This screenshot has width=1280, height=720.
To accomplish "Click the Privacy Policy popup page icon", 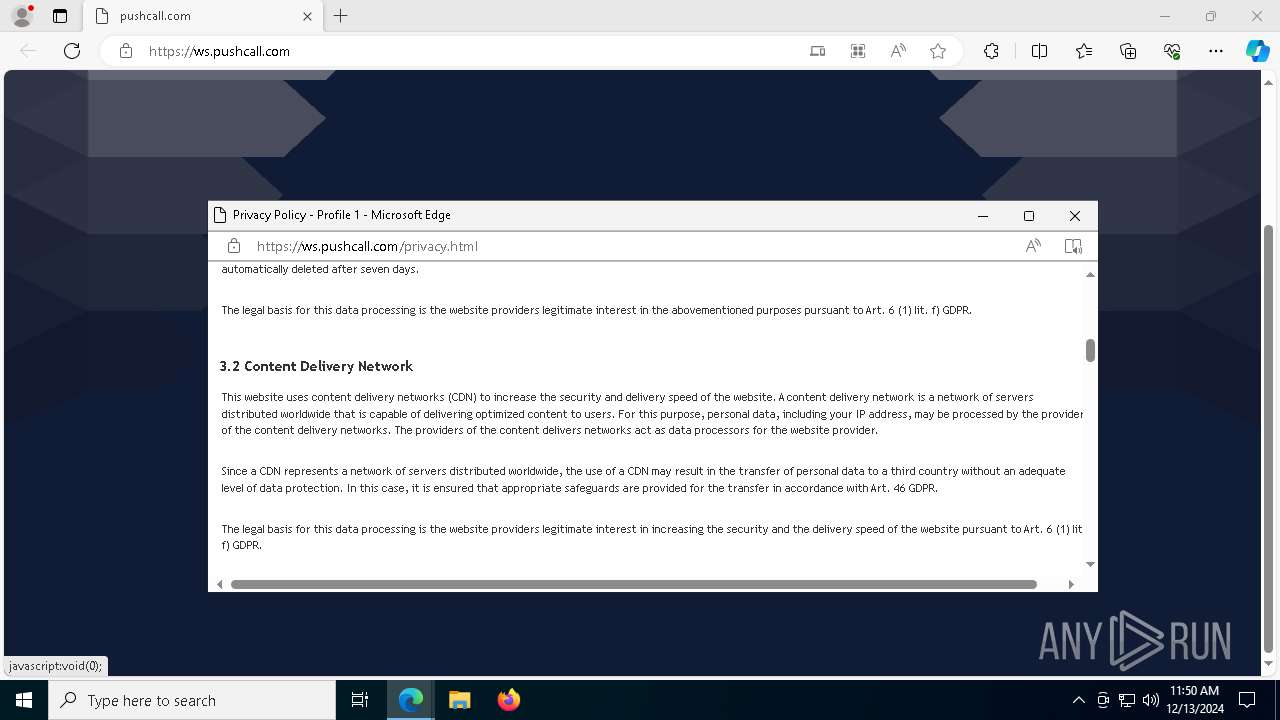I will (x=221, y=215).
